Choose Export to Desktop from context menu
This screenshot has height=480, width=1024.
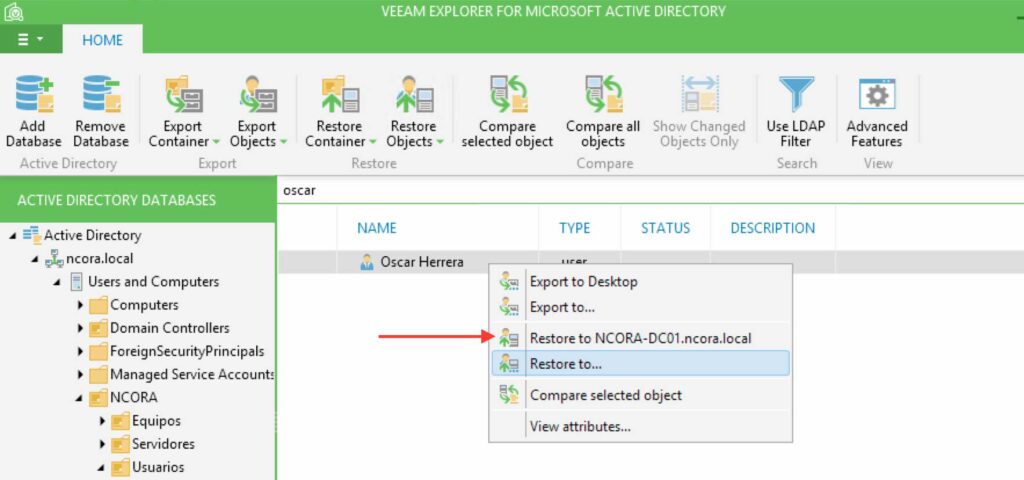[x=640, y=282]
